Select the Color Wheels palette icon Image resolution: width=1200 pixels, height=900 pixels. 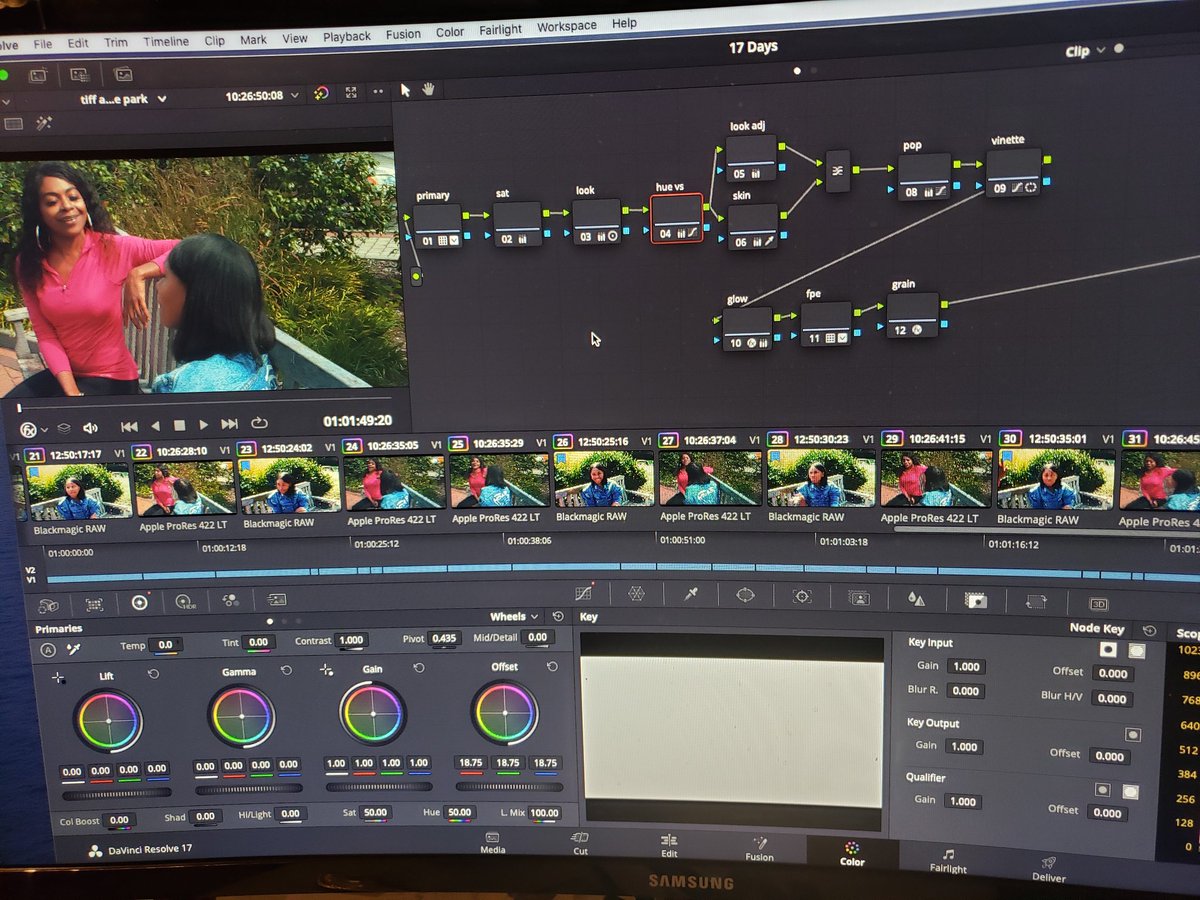139,602
